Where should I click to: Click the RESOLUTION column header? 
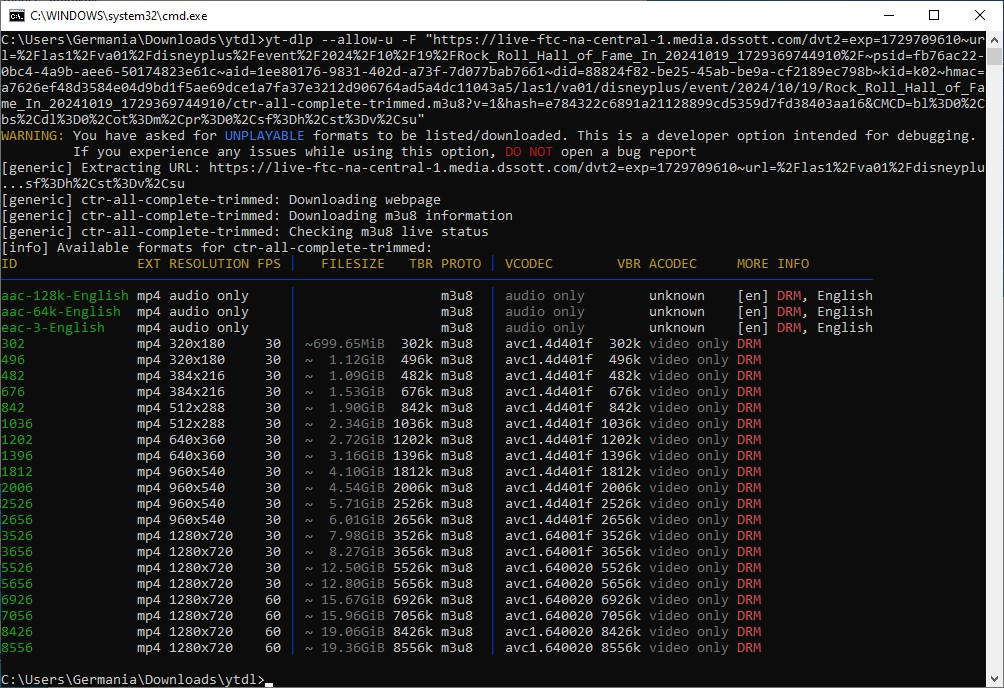[x=208, y=264]
